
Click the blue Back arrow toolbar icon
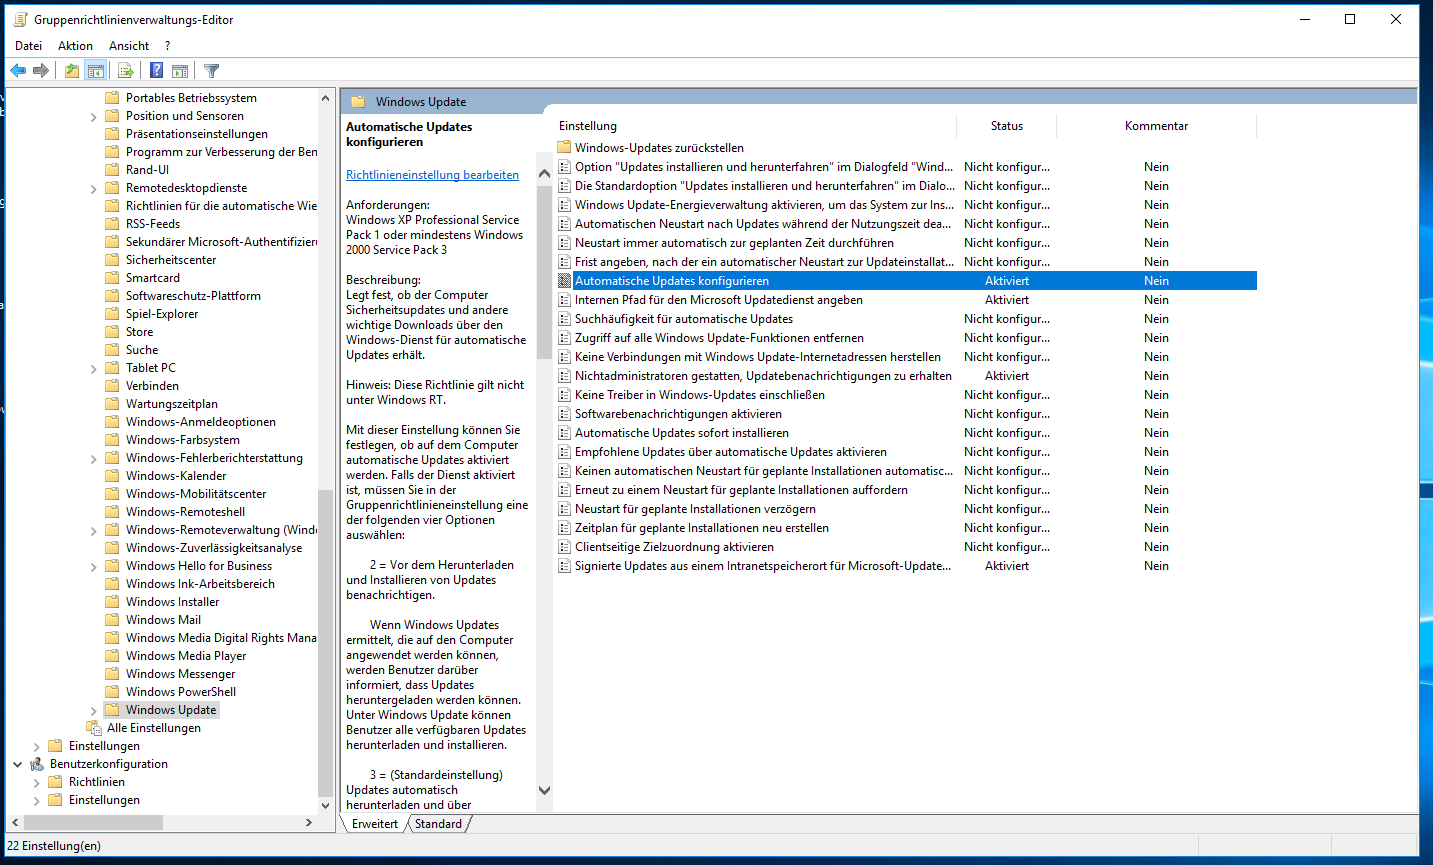tap(18, 71)
